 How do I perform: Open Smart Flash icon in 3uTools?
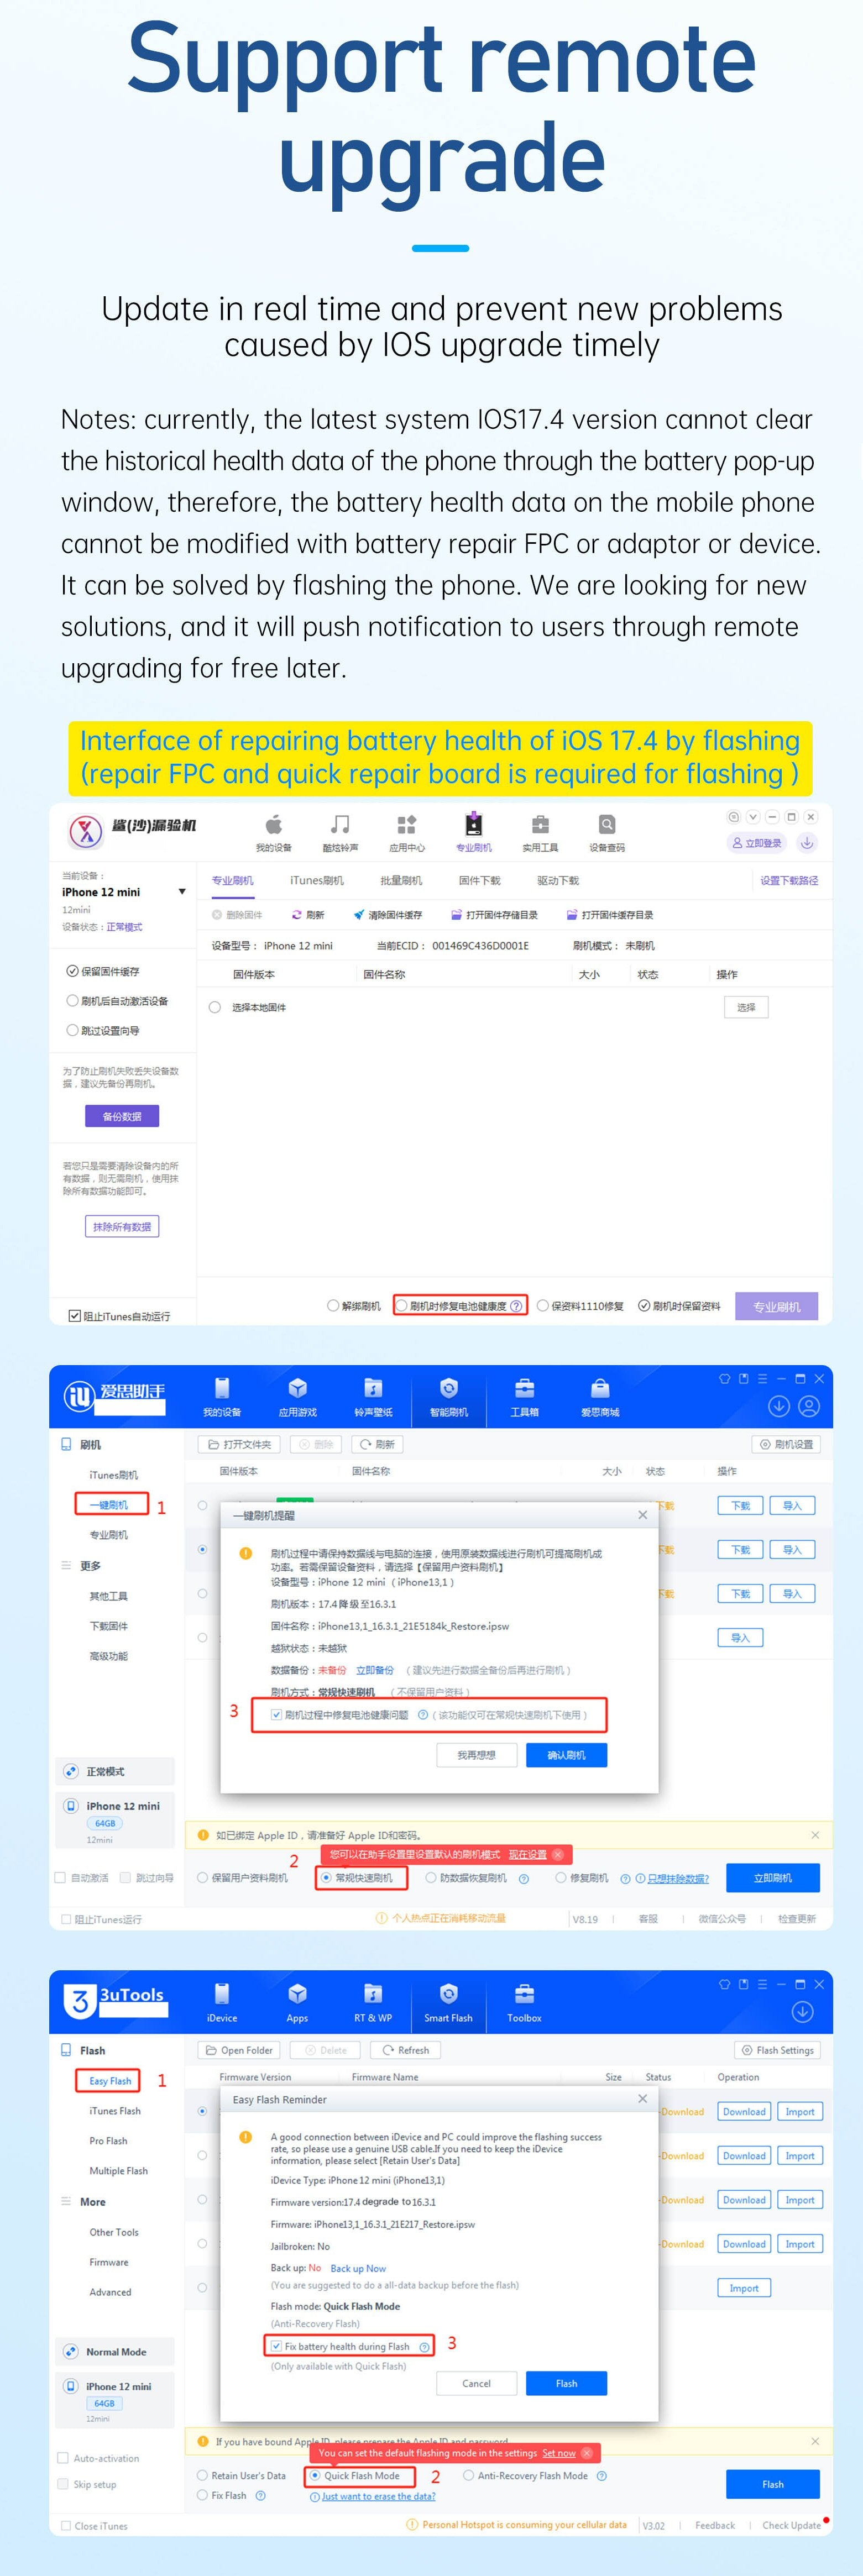coord(449,1993)
